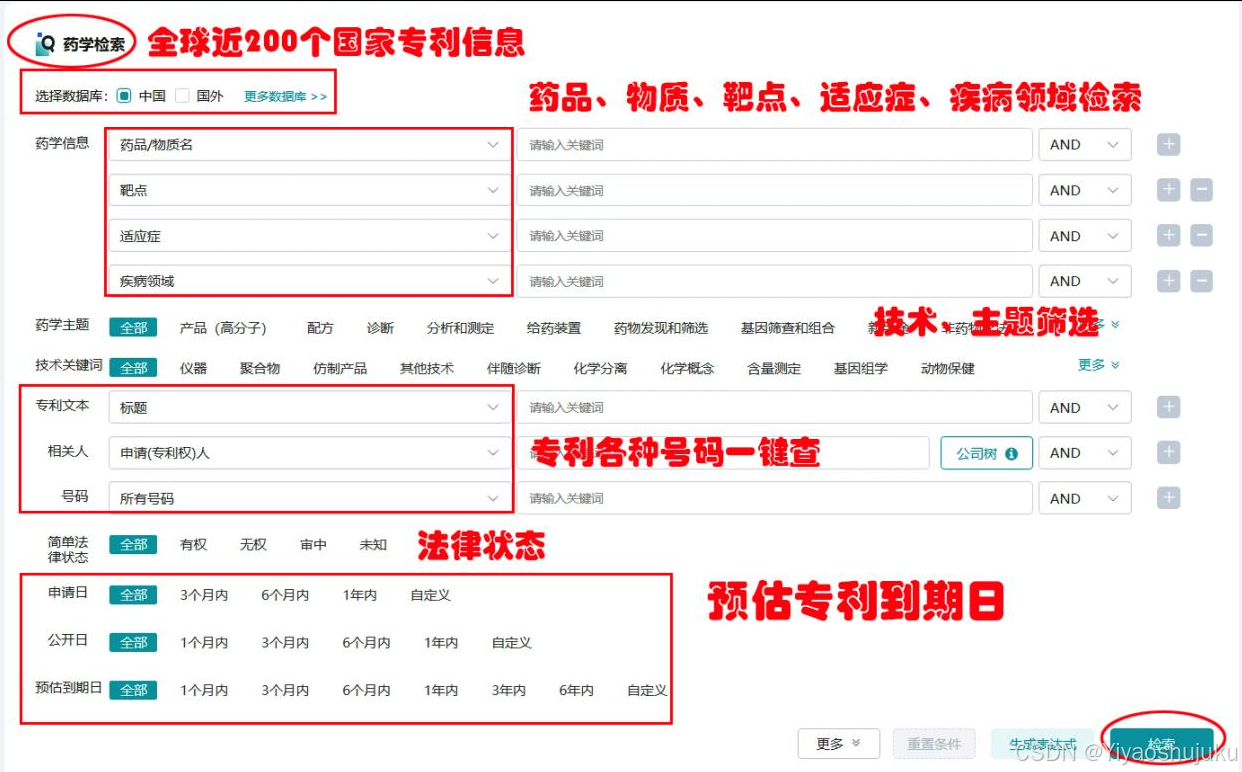Select 给药装置 pharmacy topic
Screen dimensions: 1242x772
pyautogui.click(x=554, y=328)
